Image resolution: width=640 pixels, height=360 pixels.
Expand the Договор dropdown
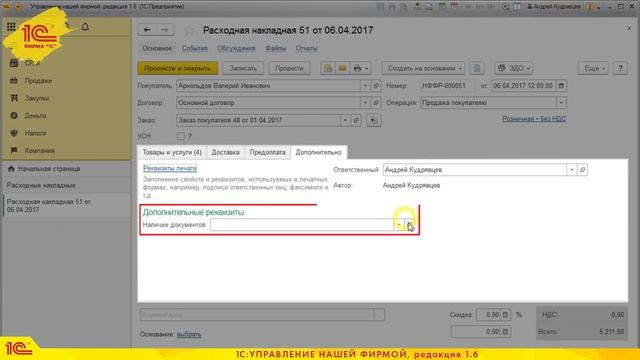(x=365, y=103)
